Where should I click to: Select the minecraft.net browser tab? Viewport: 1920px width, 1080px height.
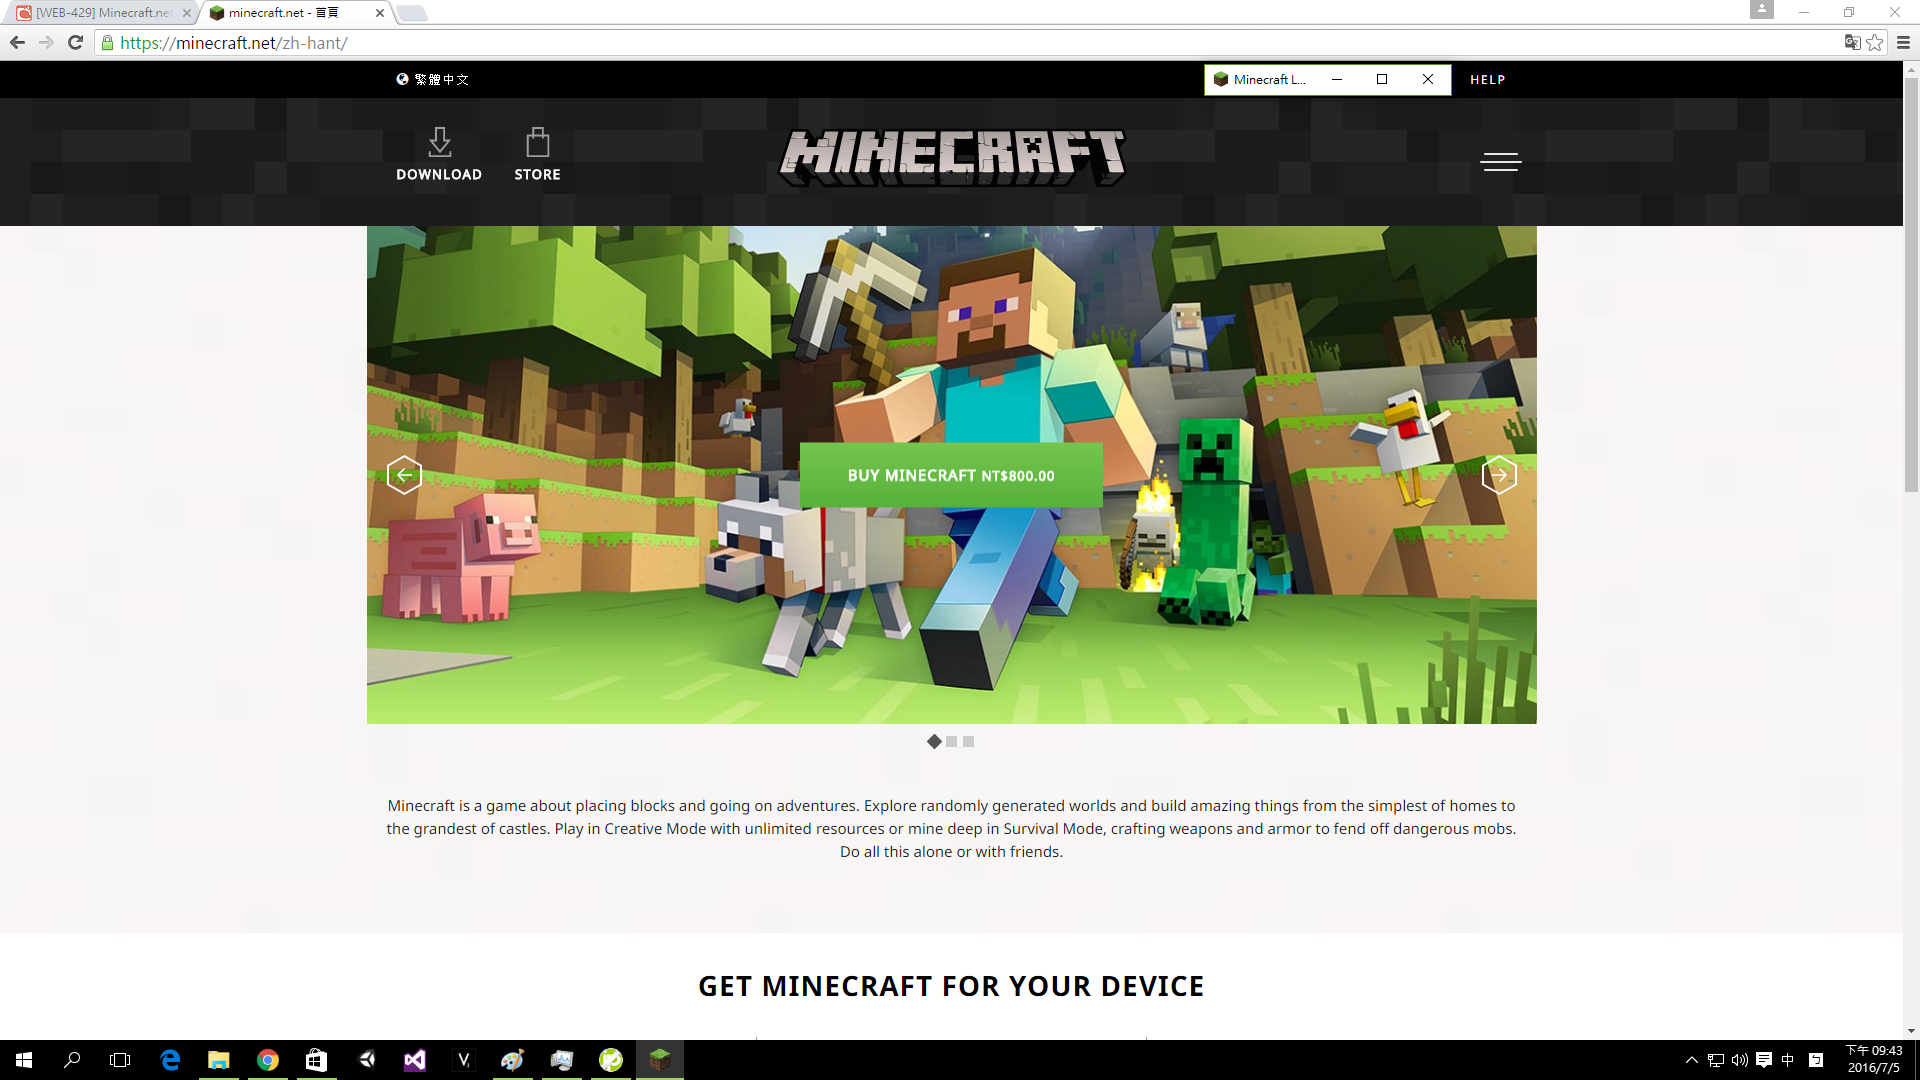285,13
